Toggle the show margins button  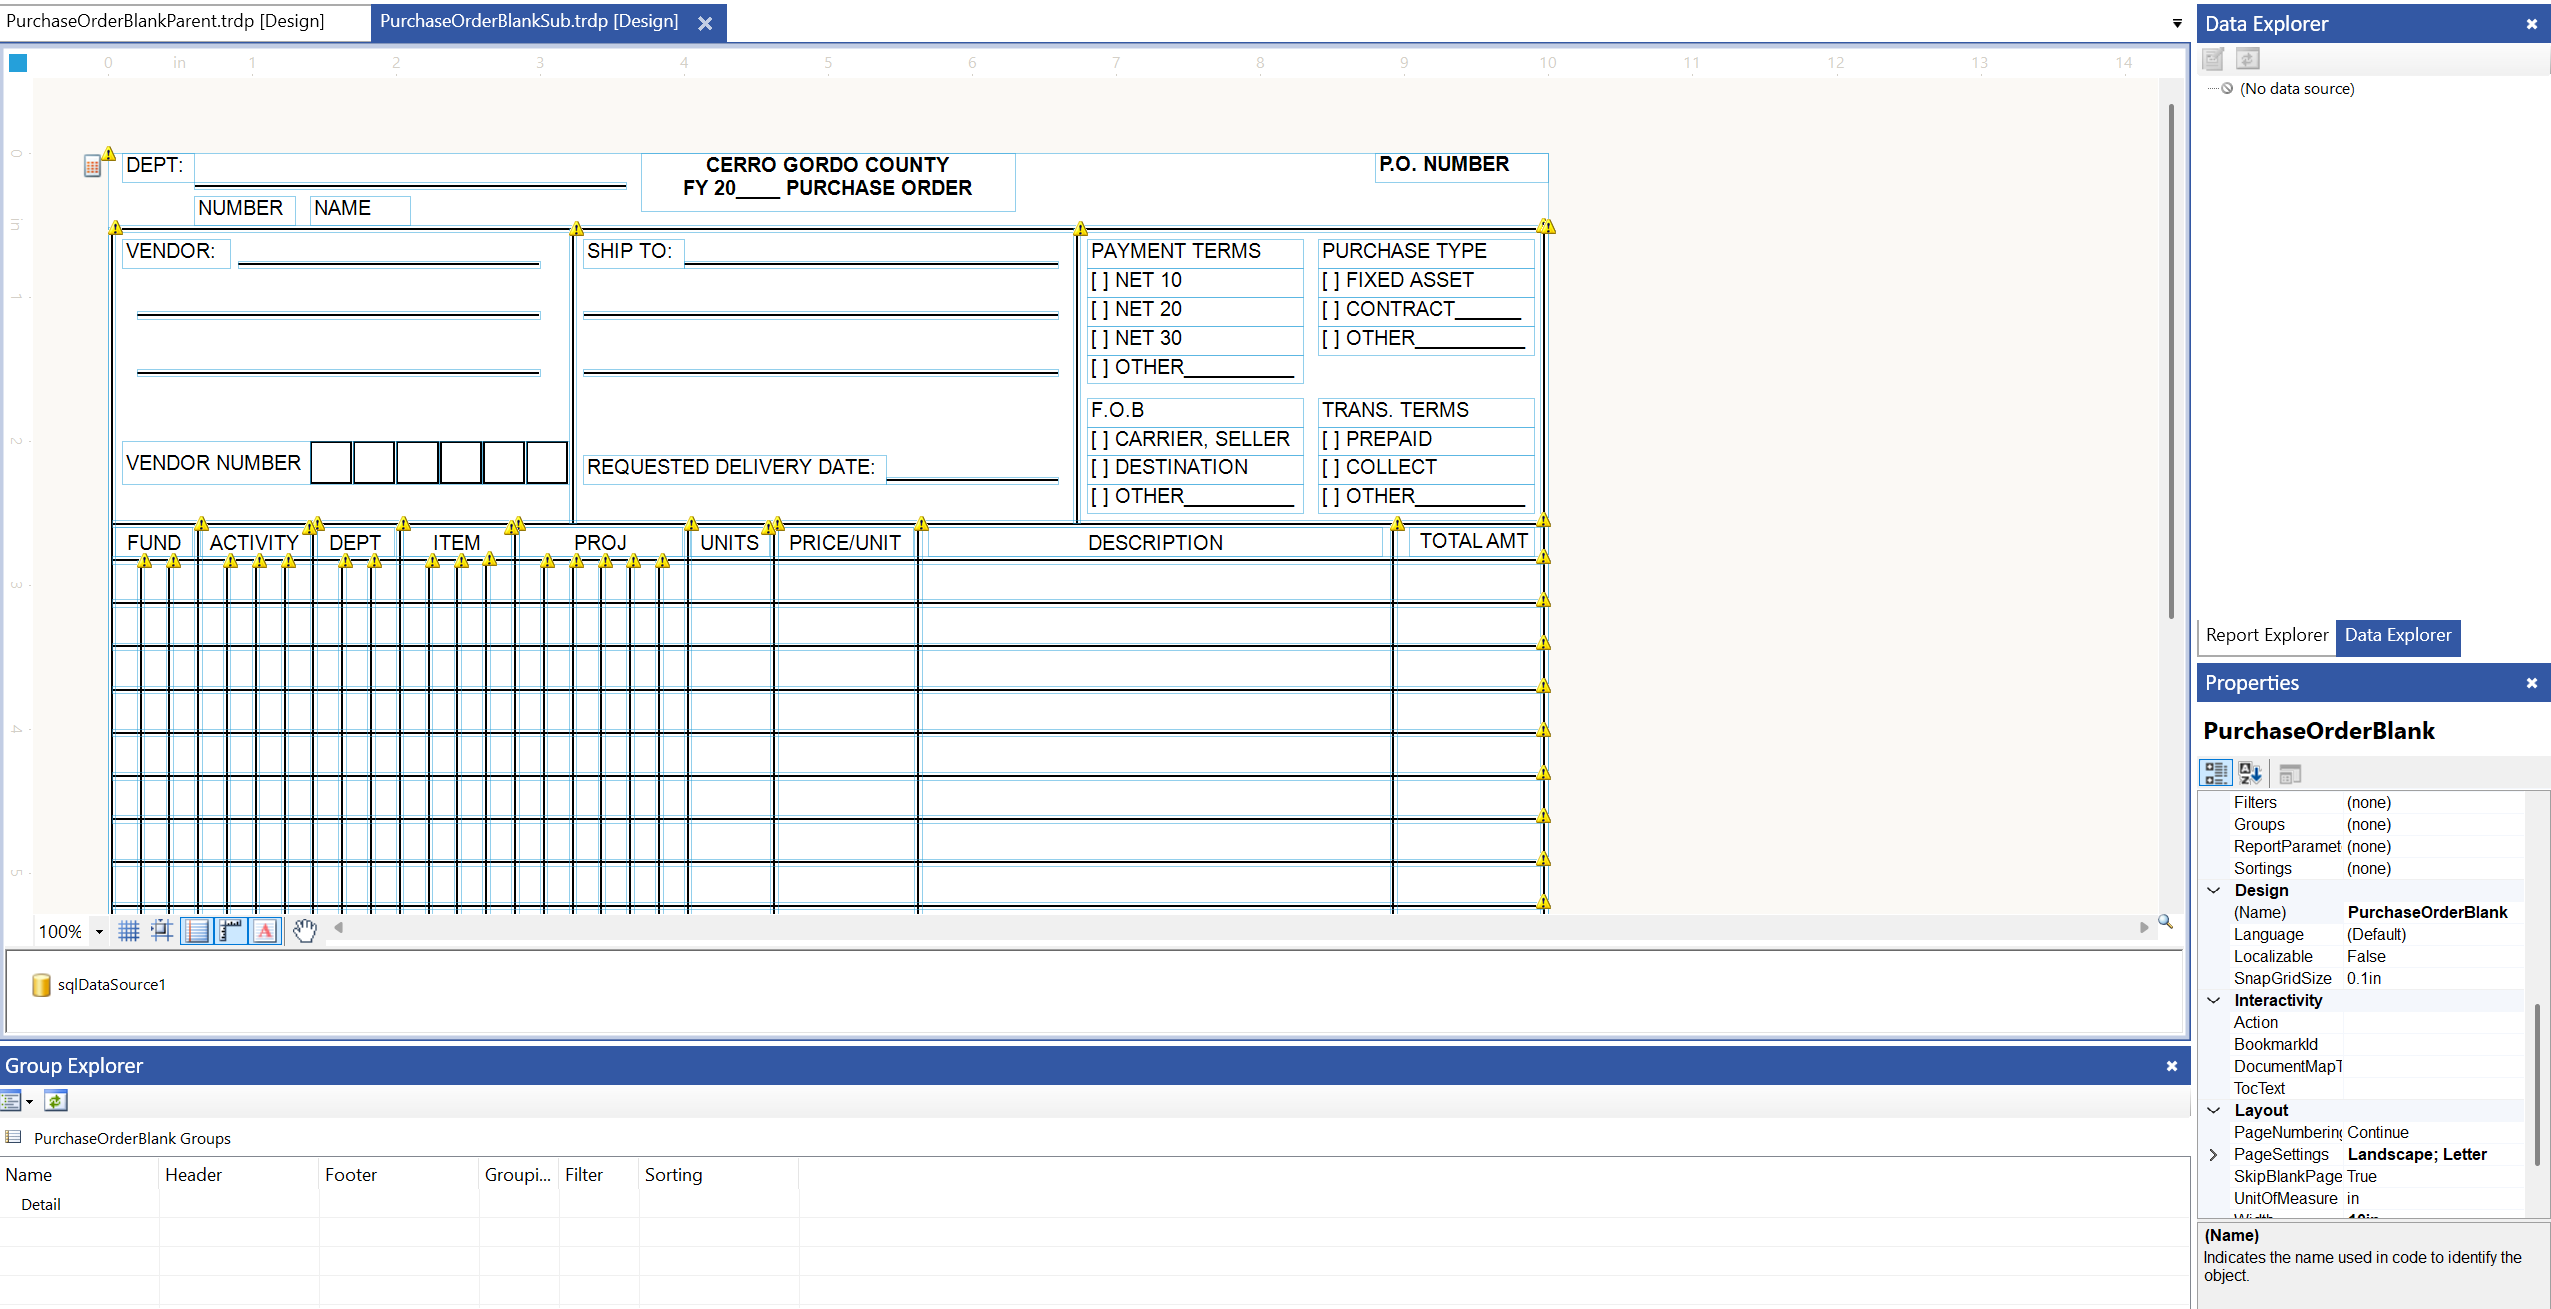coord(197,931)
